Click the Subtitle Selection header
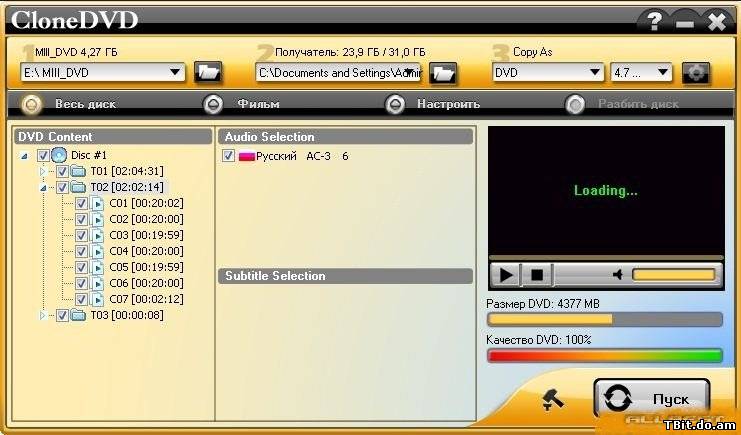 [345, 276]
